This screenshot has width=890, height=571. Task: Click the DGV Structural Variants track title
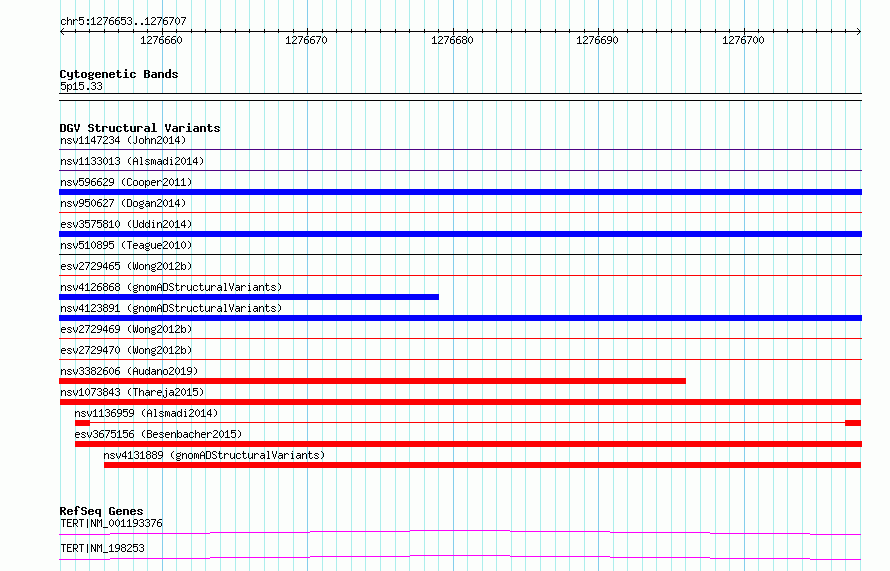[140, 128]
